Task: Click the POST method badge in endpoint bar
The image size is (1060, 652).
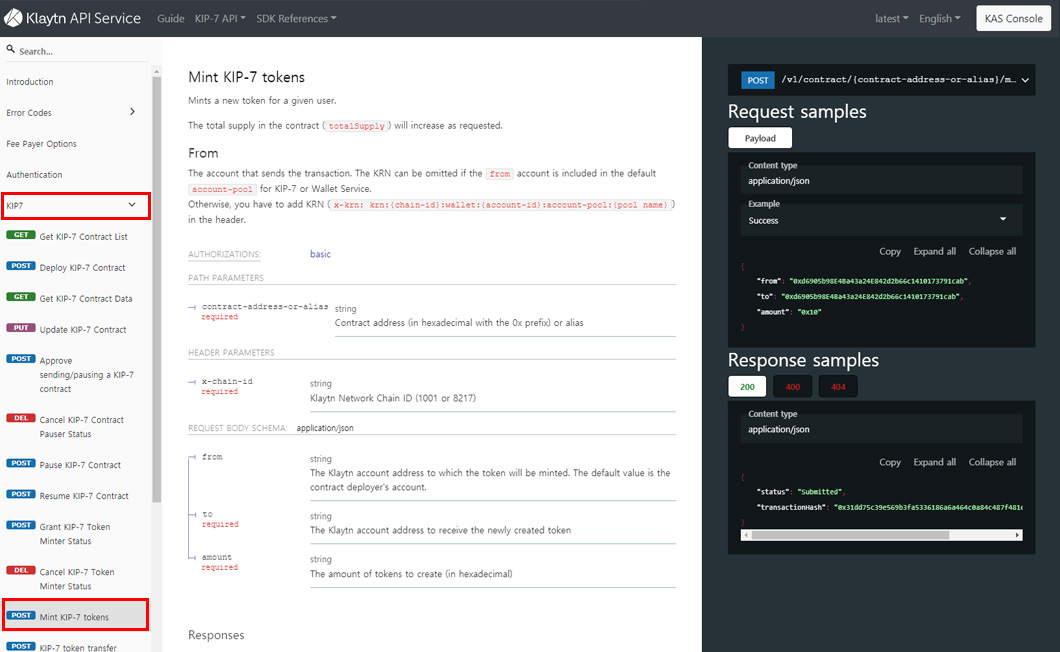Action: [758, 80]
